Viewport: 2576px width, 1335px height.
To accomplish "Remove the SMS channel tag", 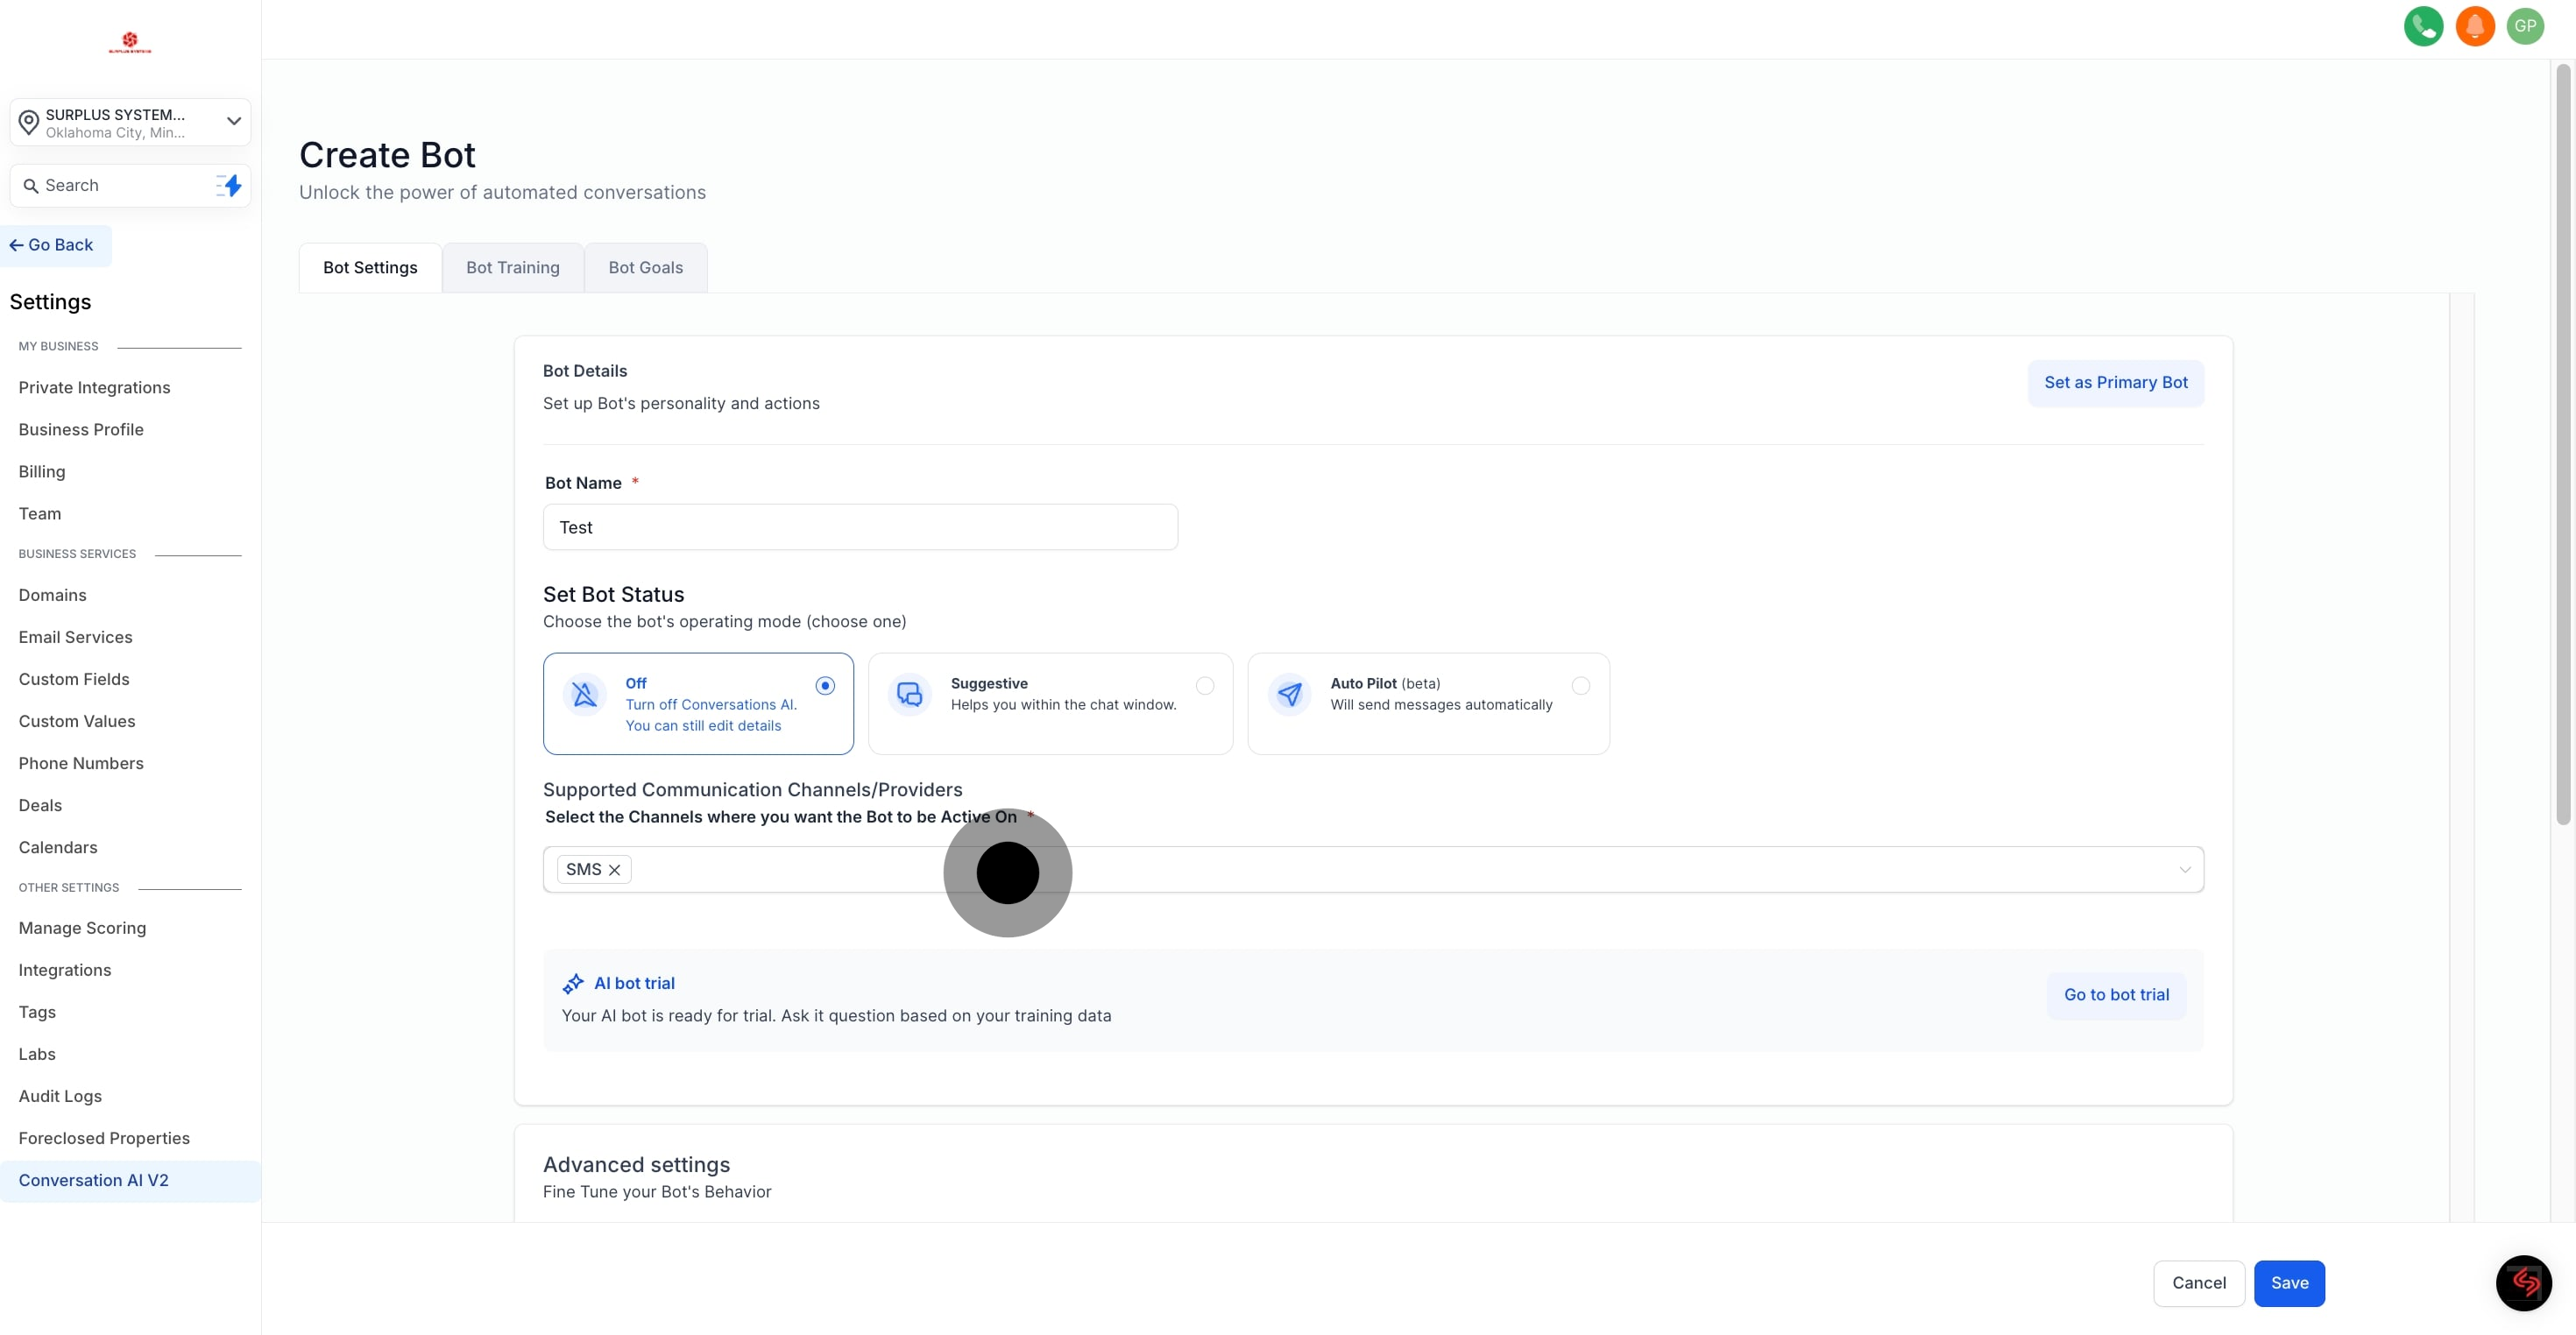I will (x=614, y=870).
